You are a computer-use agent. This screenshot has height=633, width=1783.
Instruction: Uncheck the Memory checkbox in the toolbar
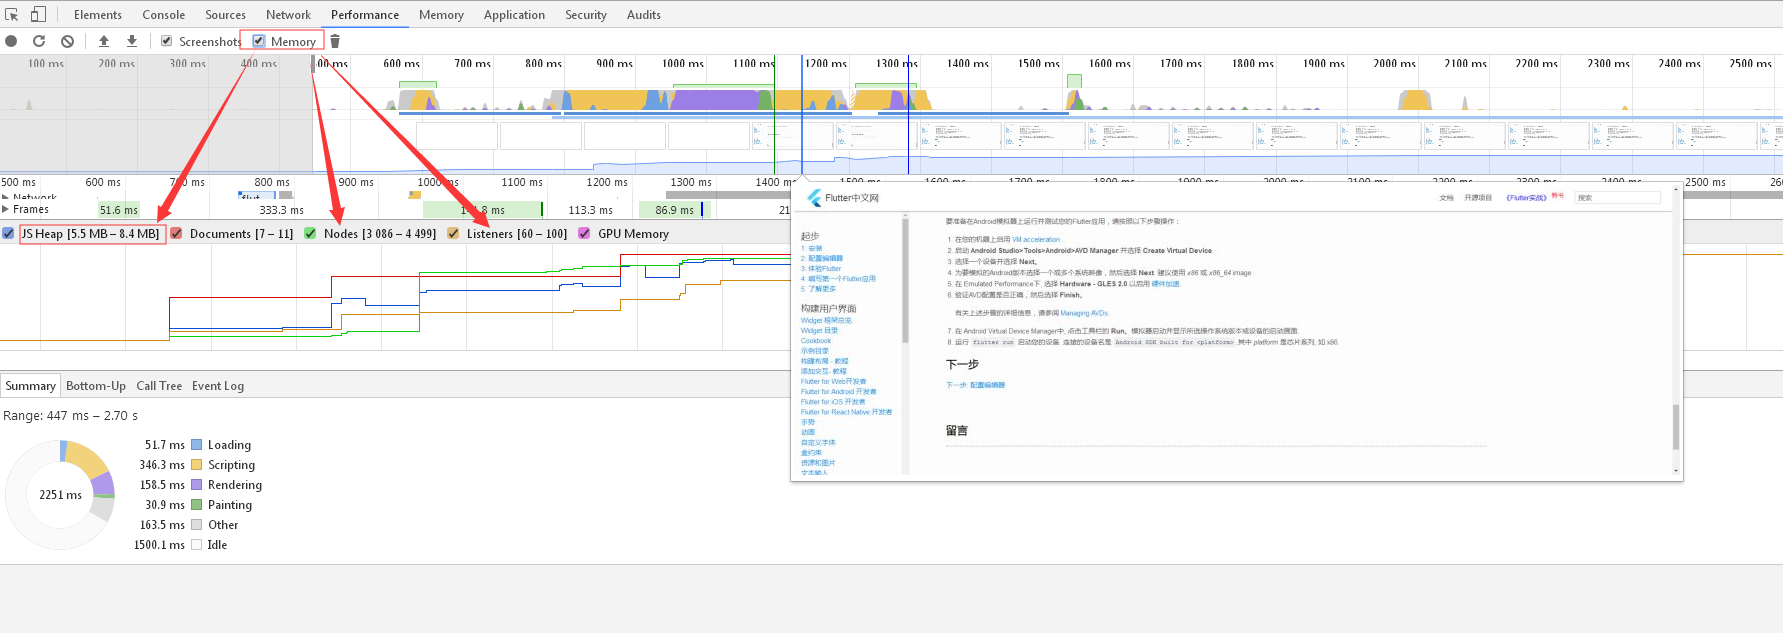[259, 41]
